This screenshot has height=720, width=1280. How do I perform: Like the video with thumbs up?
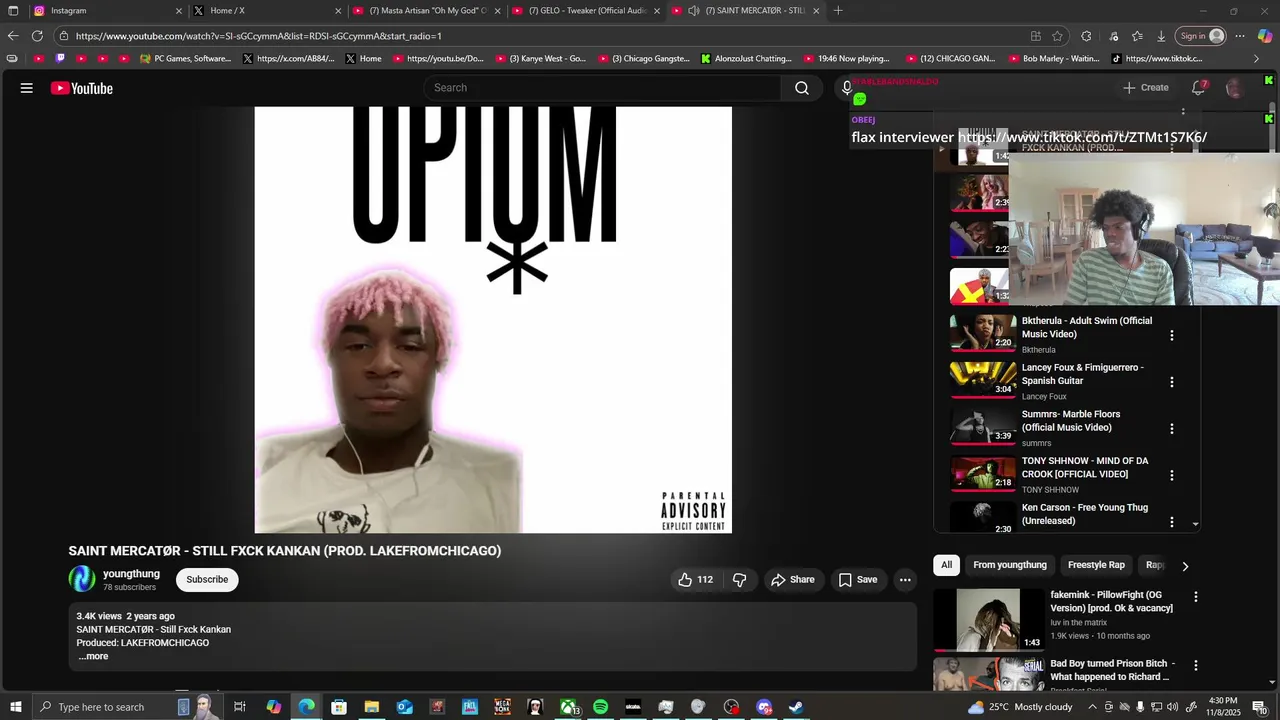[x=695, y=580]
